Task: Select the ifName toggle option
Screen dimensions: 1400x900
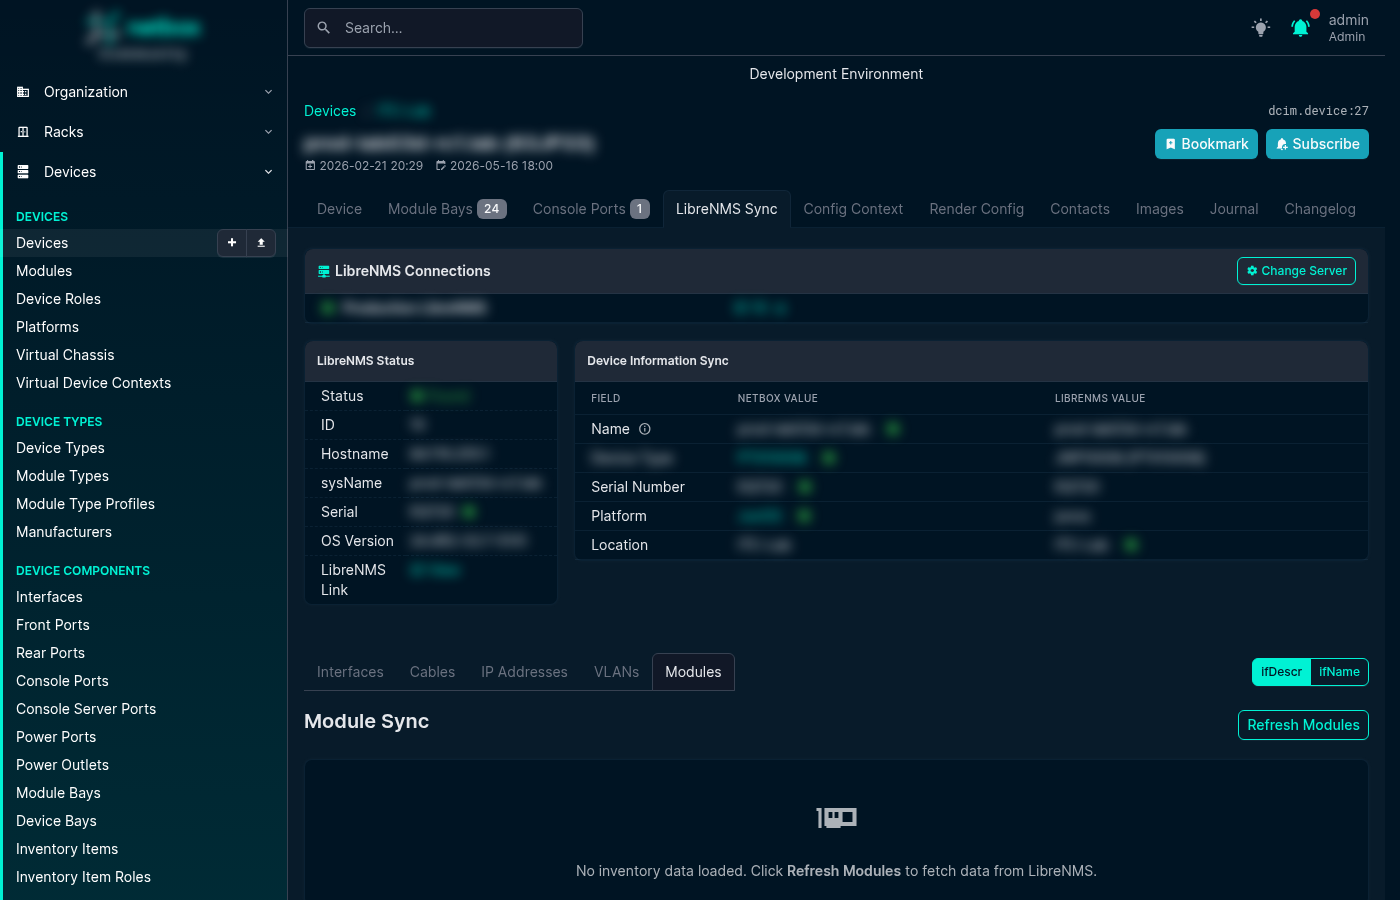Action: (1339, 672)
